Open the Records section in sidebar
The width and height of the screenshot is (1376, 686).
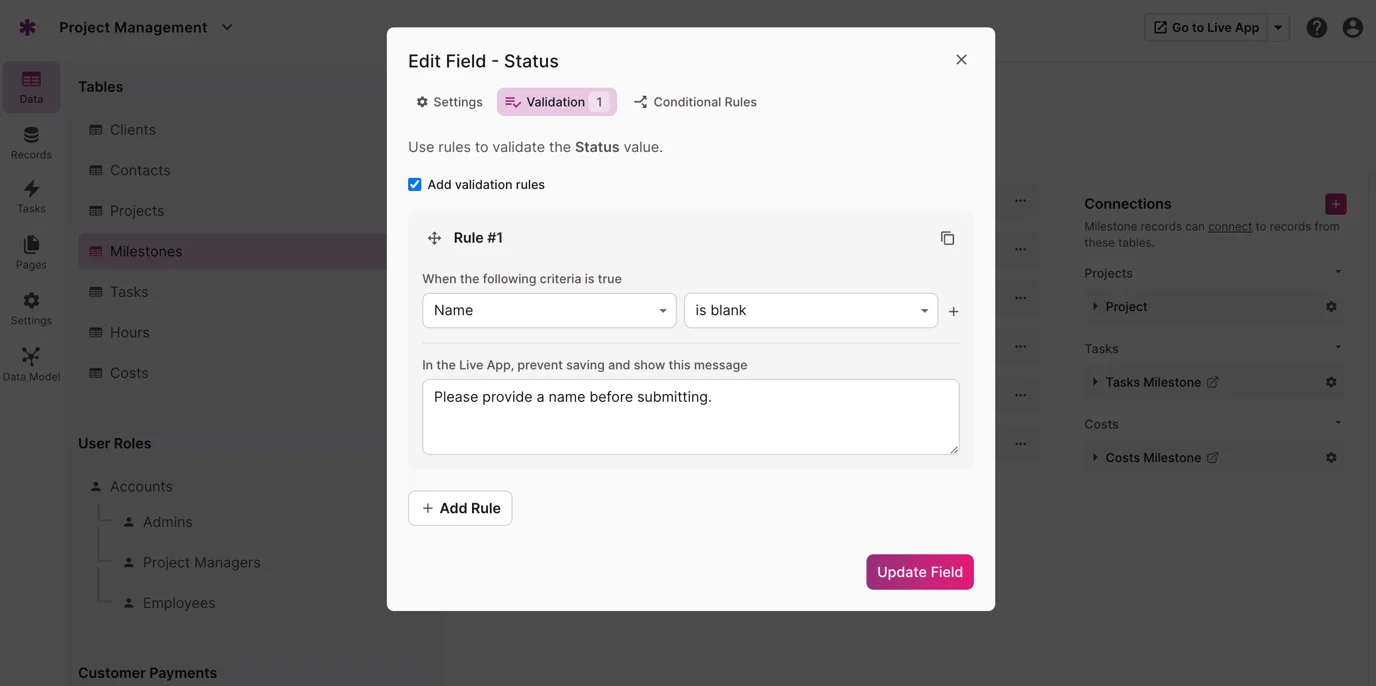tap(31, 143)
